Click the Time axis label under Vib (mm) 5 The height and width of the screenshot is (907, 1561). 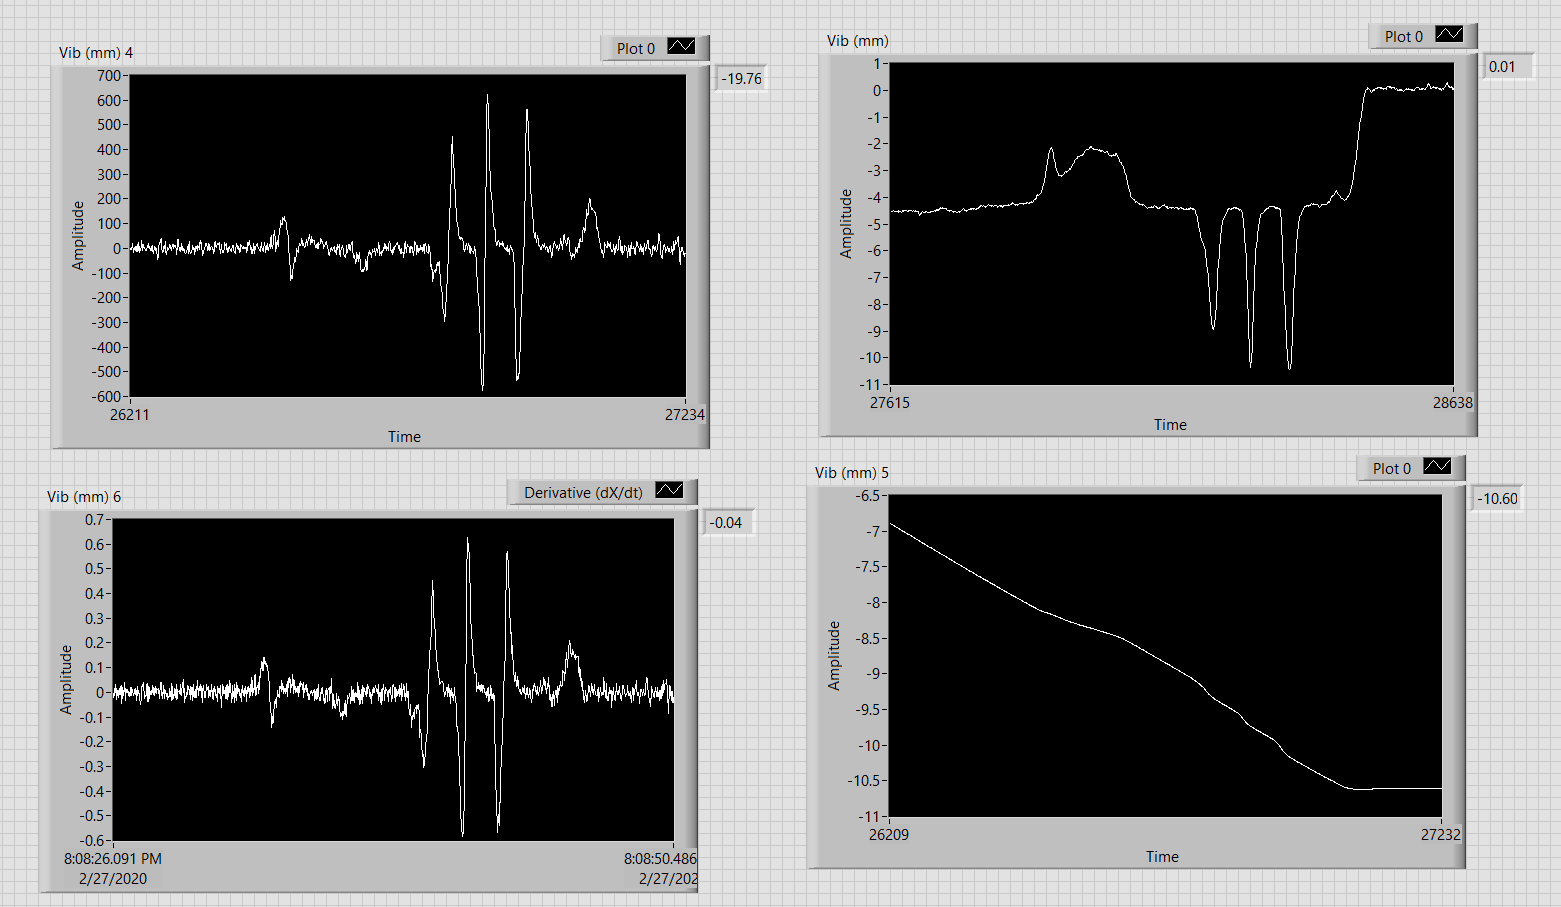click(x=1162, y=856)
